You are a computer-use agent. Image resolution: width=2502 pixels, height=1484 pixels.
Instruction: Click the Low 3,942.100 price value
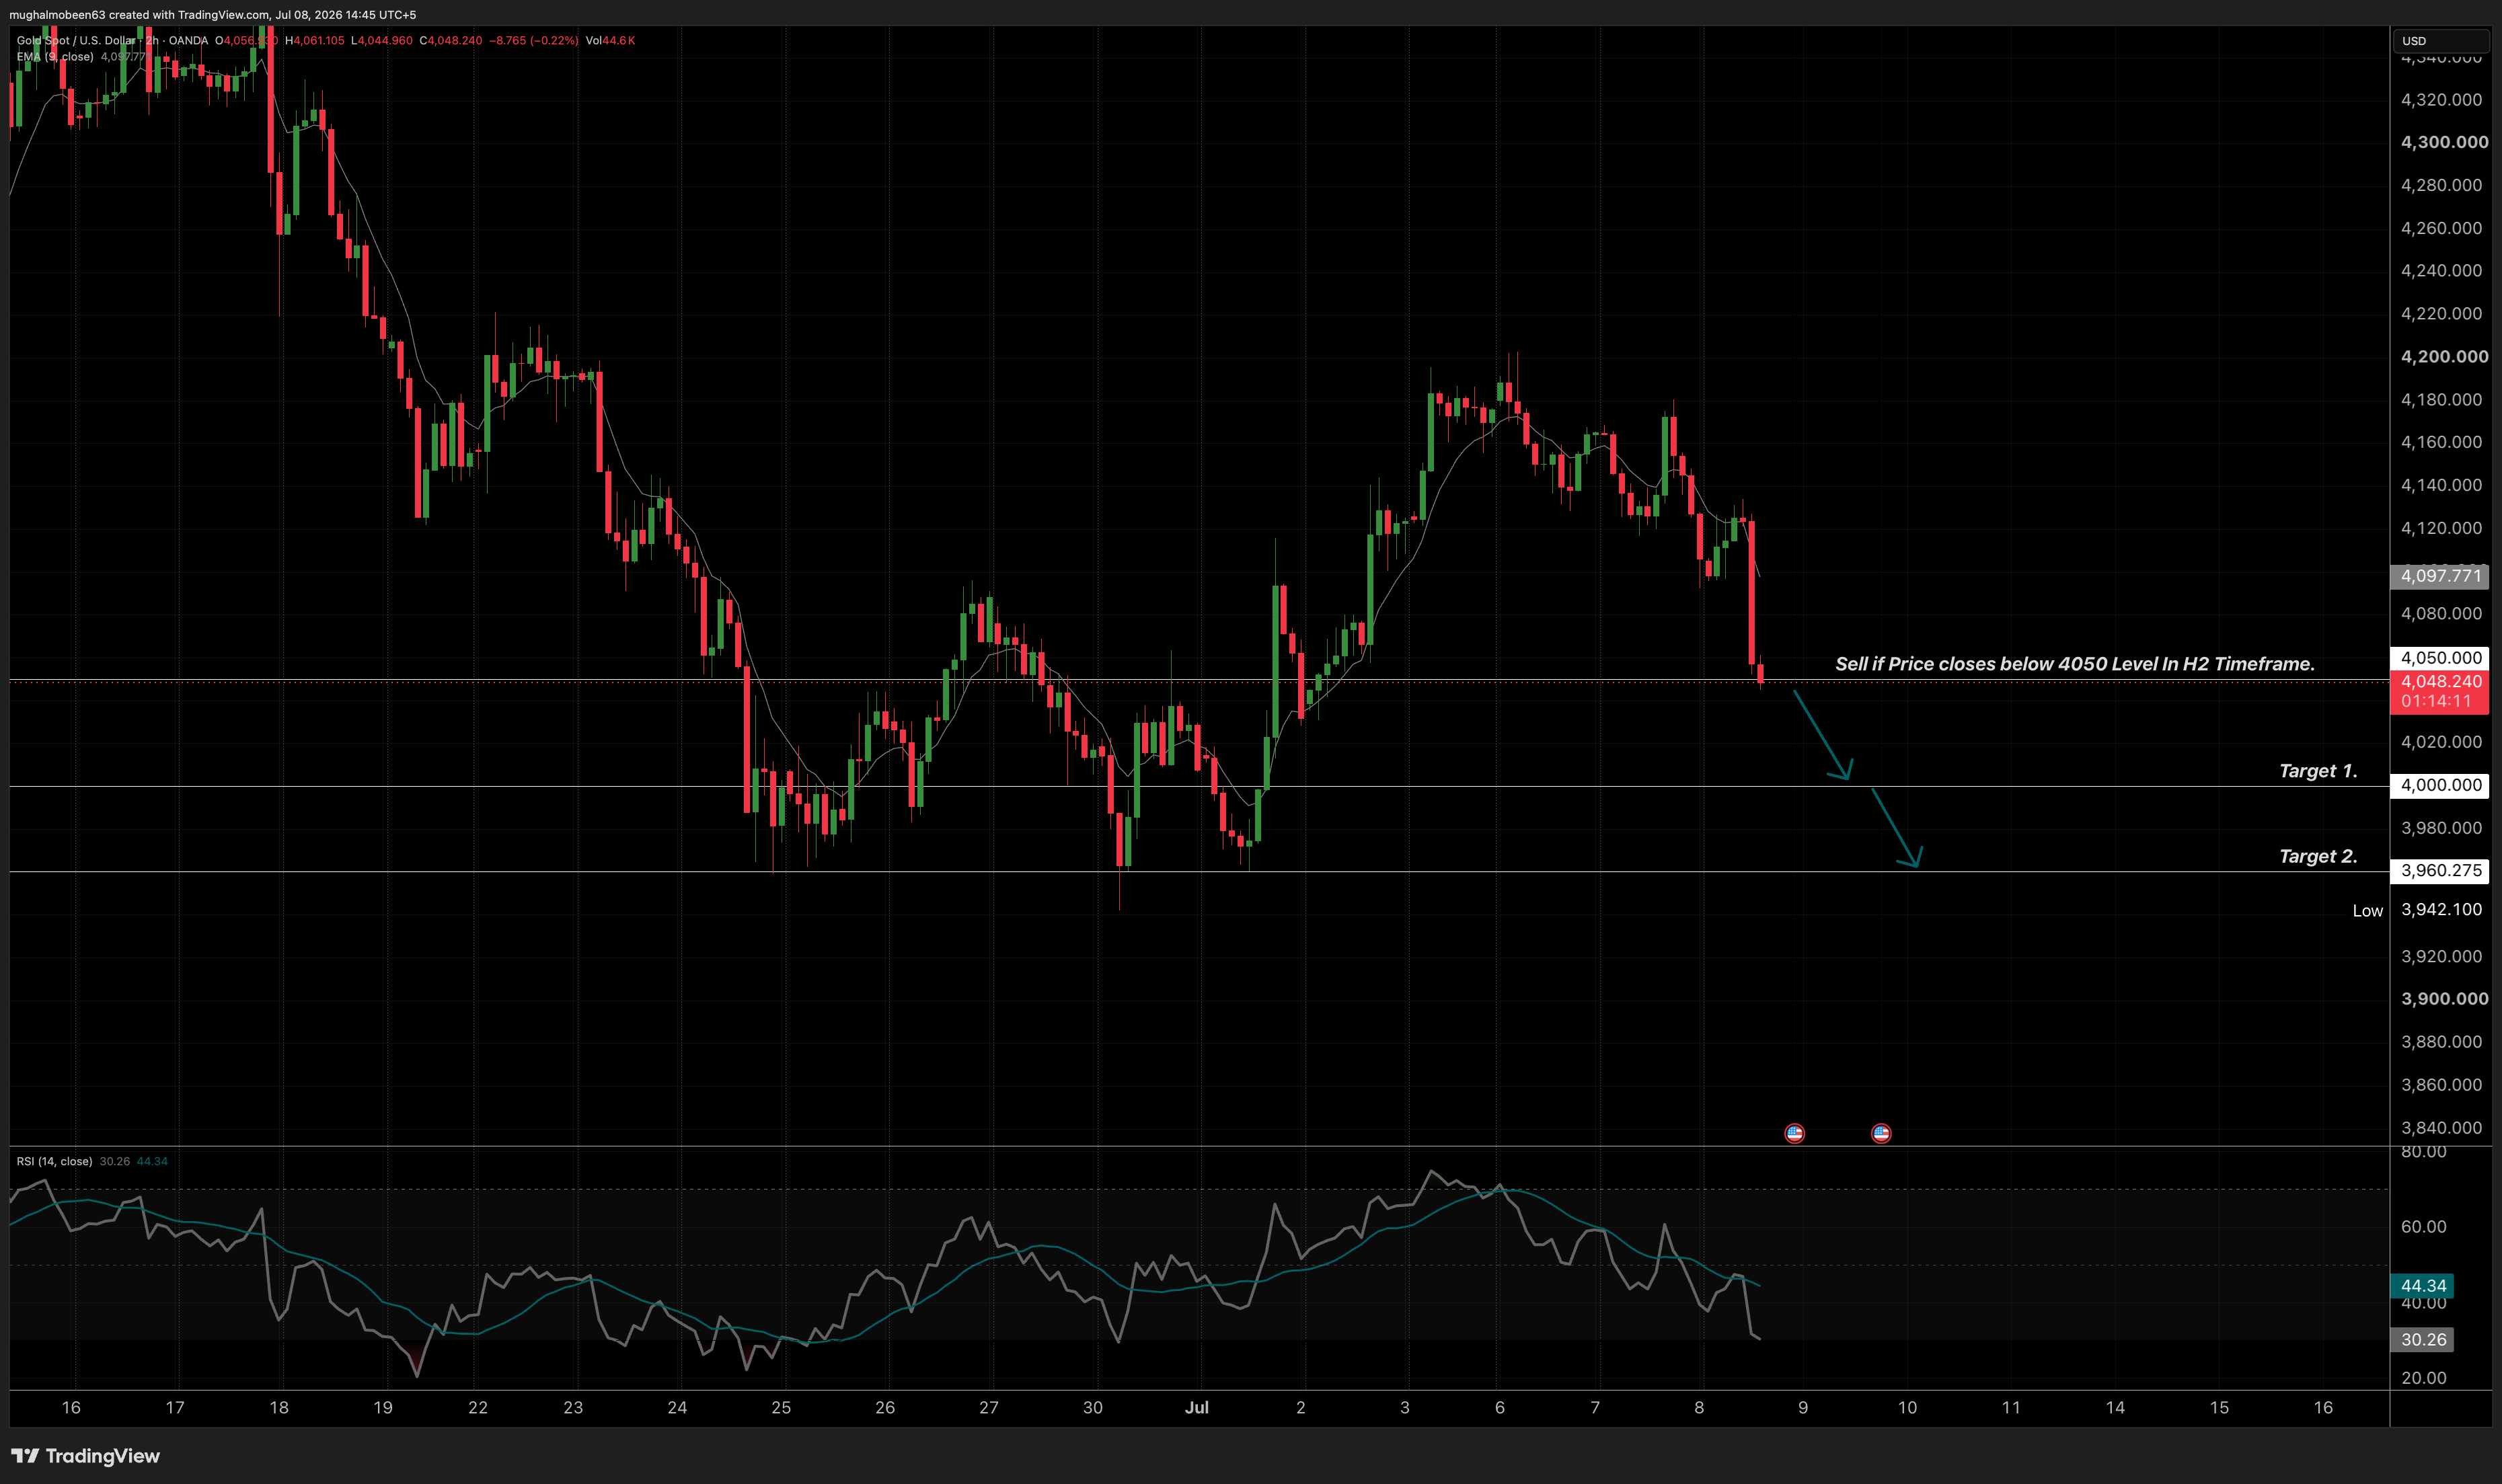tap(2441, 909)
